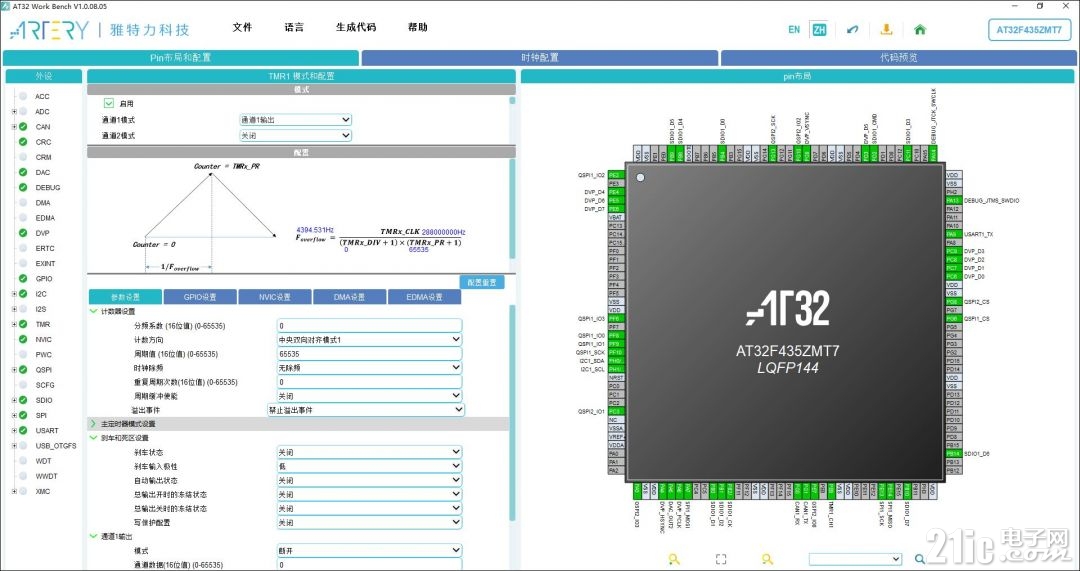Screen dimensions: 1080x571
Task: Collapse 通道1输出 section
Action: 94,536
